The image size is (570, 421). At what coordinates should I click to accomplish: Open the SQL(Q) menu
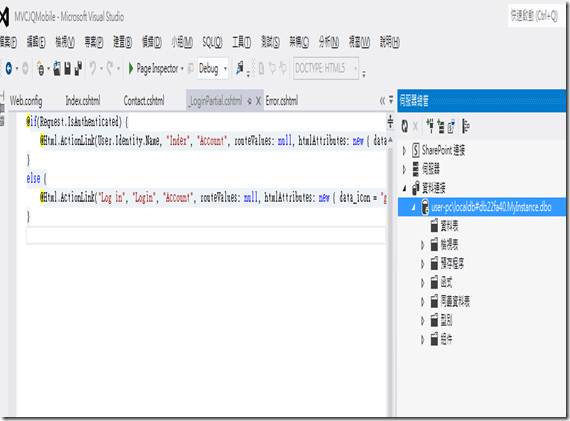click(x=212, y=42)
